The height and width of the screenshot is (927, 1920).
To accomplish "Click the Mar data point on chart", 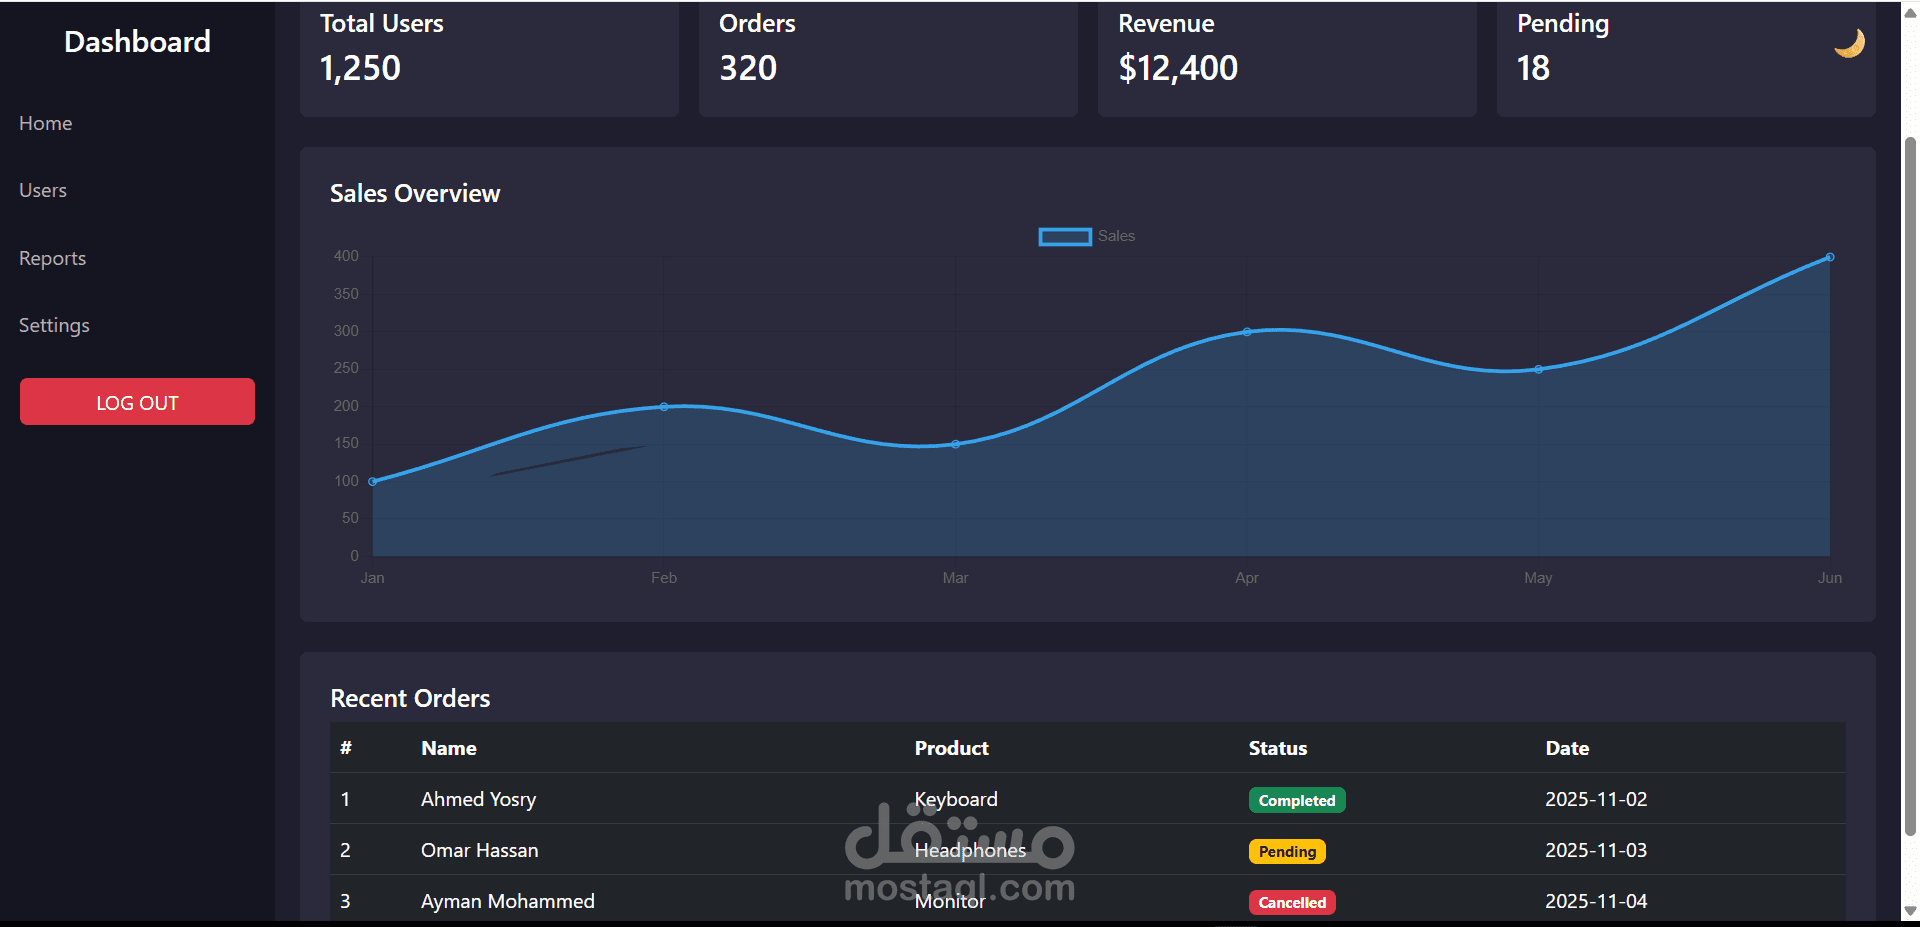I will coord(955,444).
